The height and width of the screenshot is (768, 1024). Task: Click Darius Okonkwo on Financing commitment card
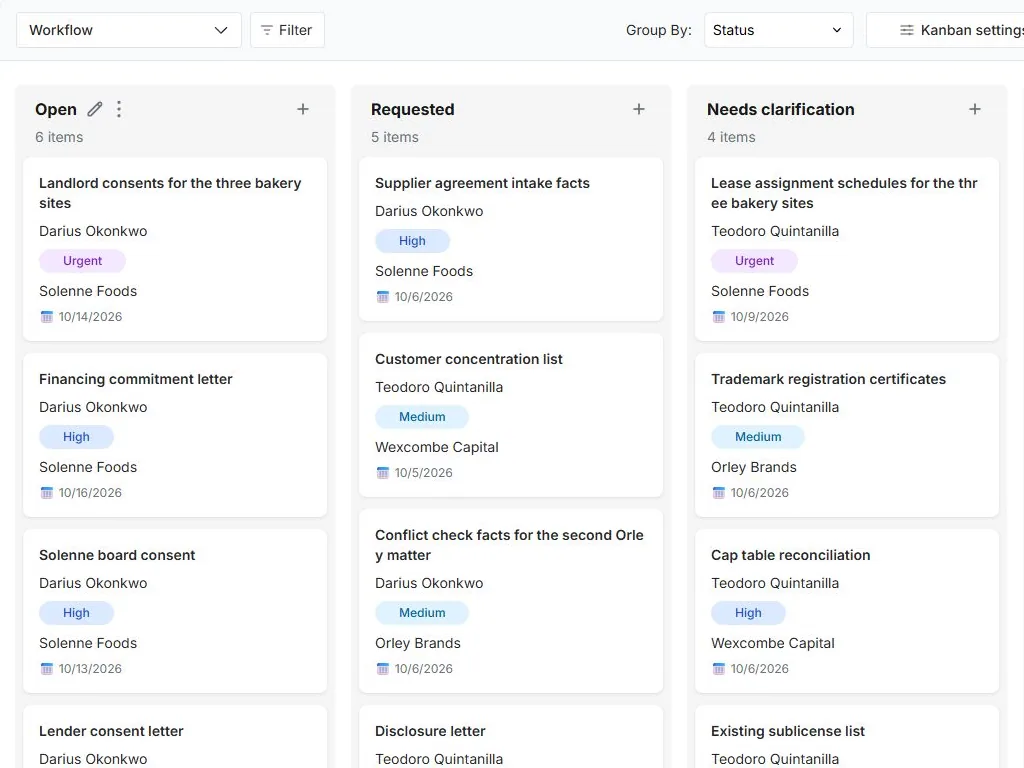coord(93,407)
